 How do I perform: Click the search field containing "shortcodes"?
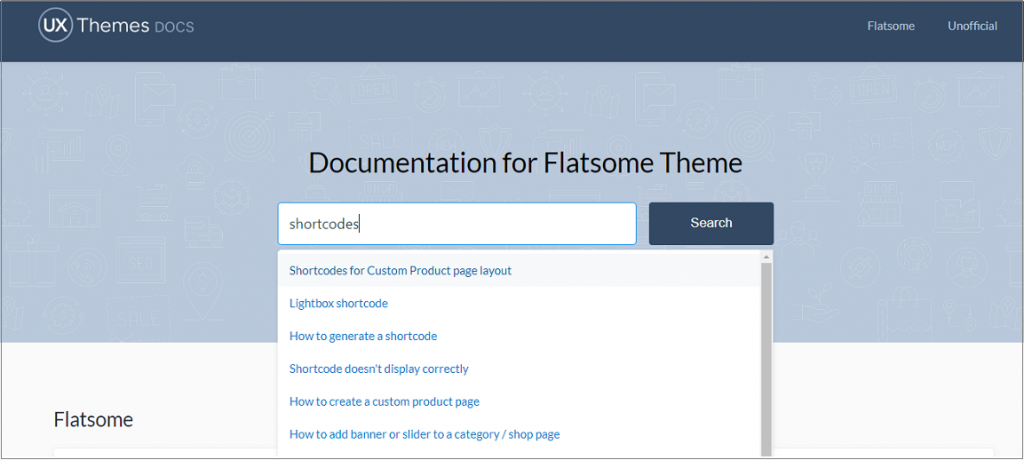[x=457, y=223]
